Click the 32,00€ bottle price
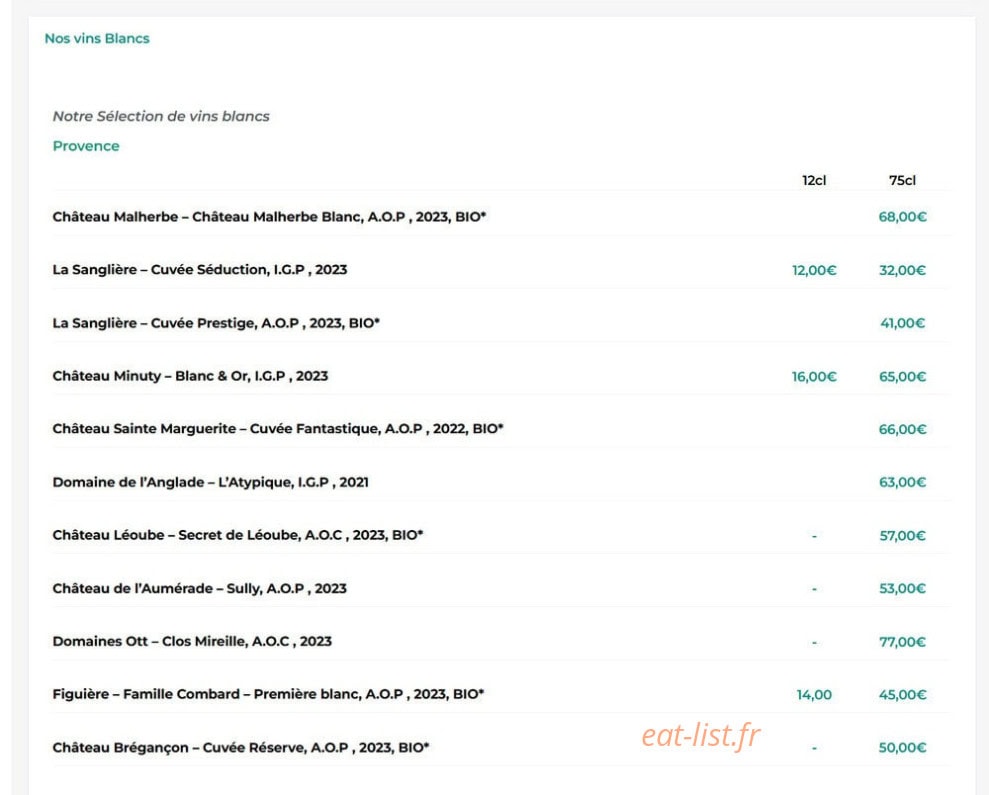The image size is (989, 795). 902,271
